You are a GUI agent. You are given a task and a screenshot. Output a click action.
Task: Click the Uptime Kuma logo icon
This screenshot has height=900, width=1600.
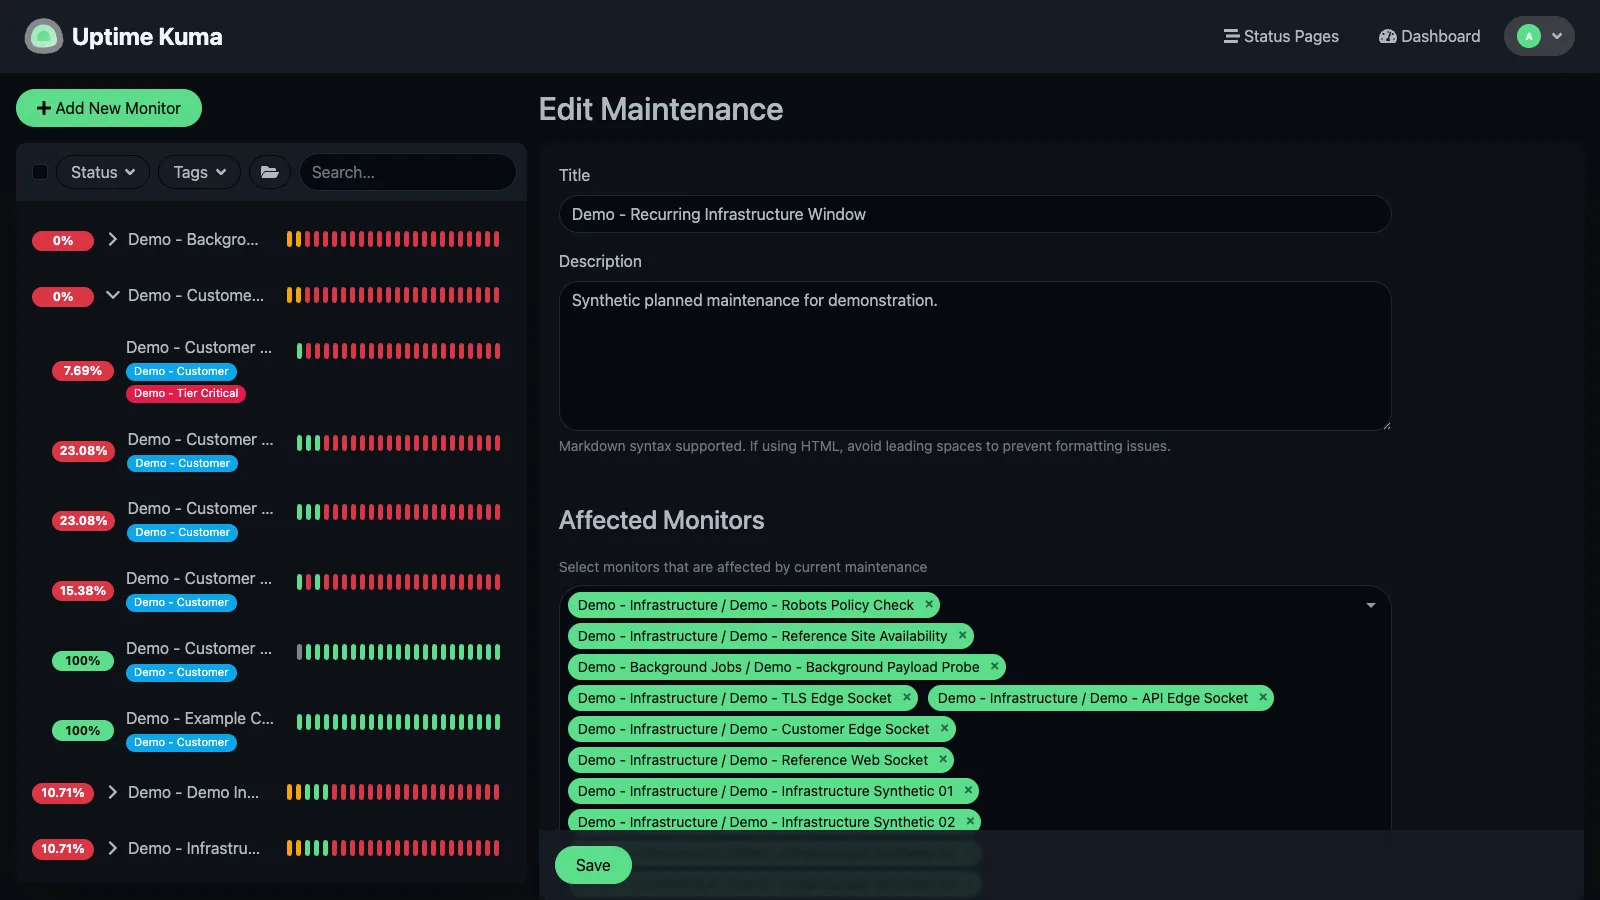[x=43, y=37]
